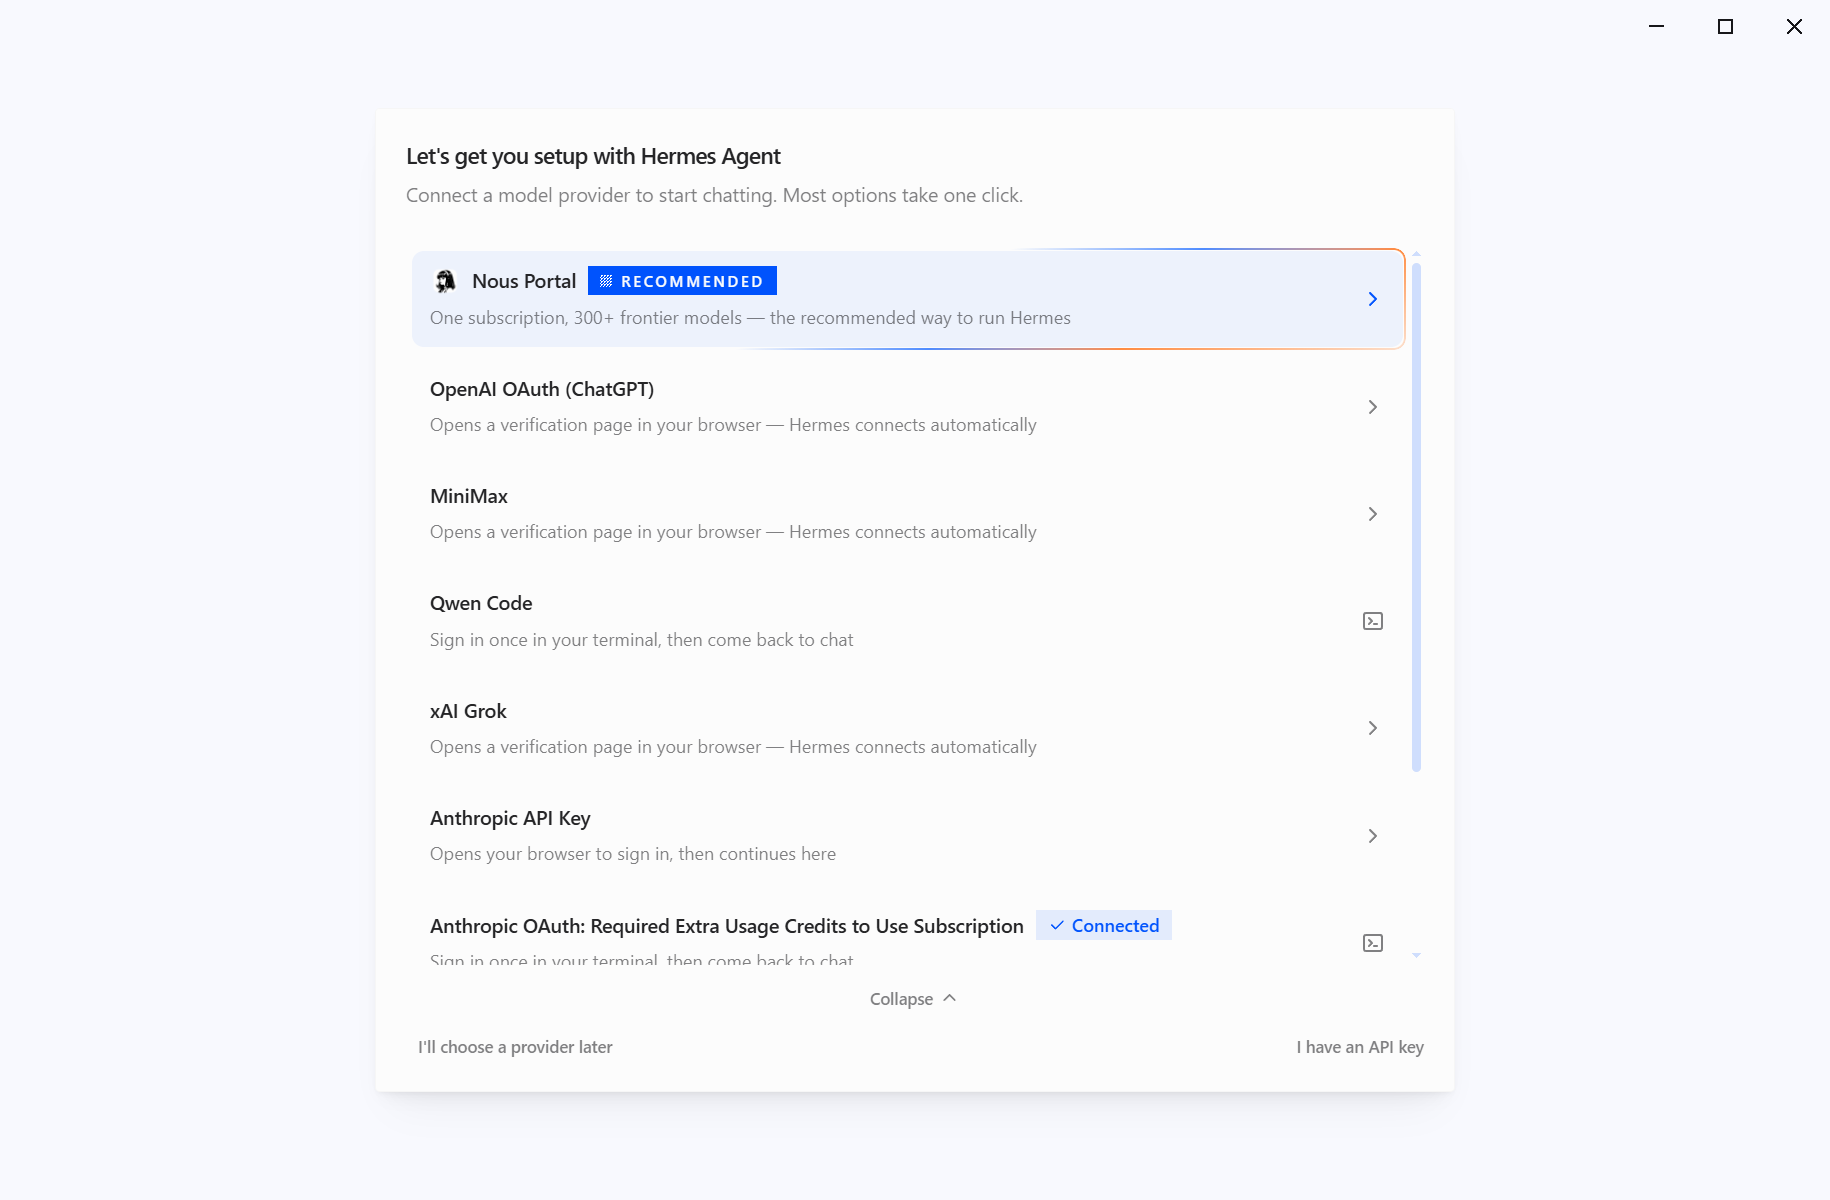This screenshot has height=1200, width=1830.
Task: Click the Connected checkmark badge
Action: click(1104, 926)
